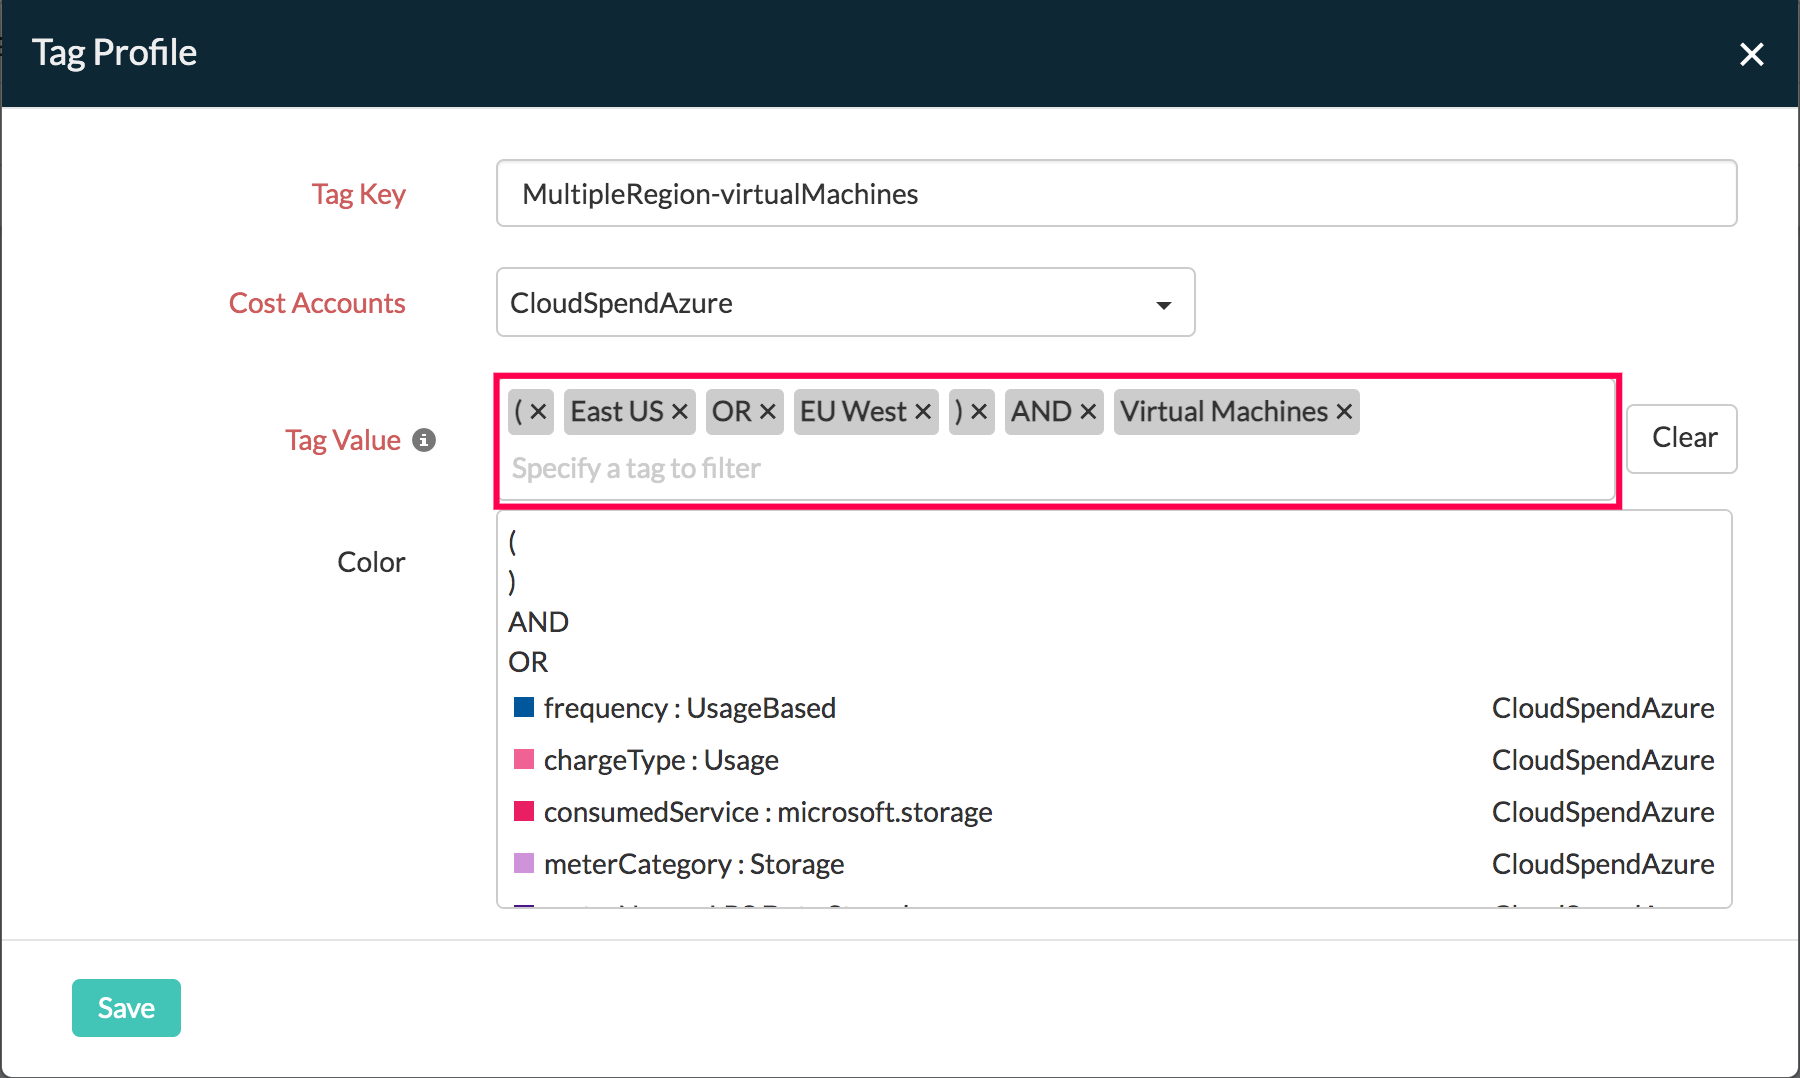Pick the chargeType : Usage tag
1800x1078 pixels.
pyautogui.click(x=660, y=760)
